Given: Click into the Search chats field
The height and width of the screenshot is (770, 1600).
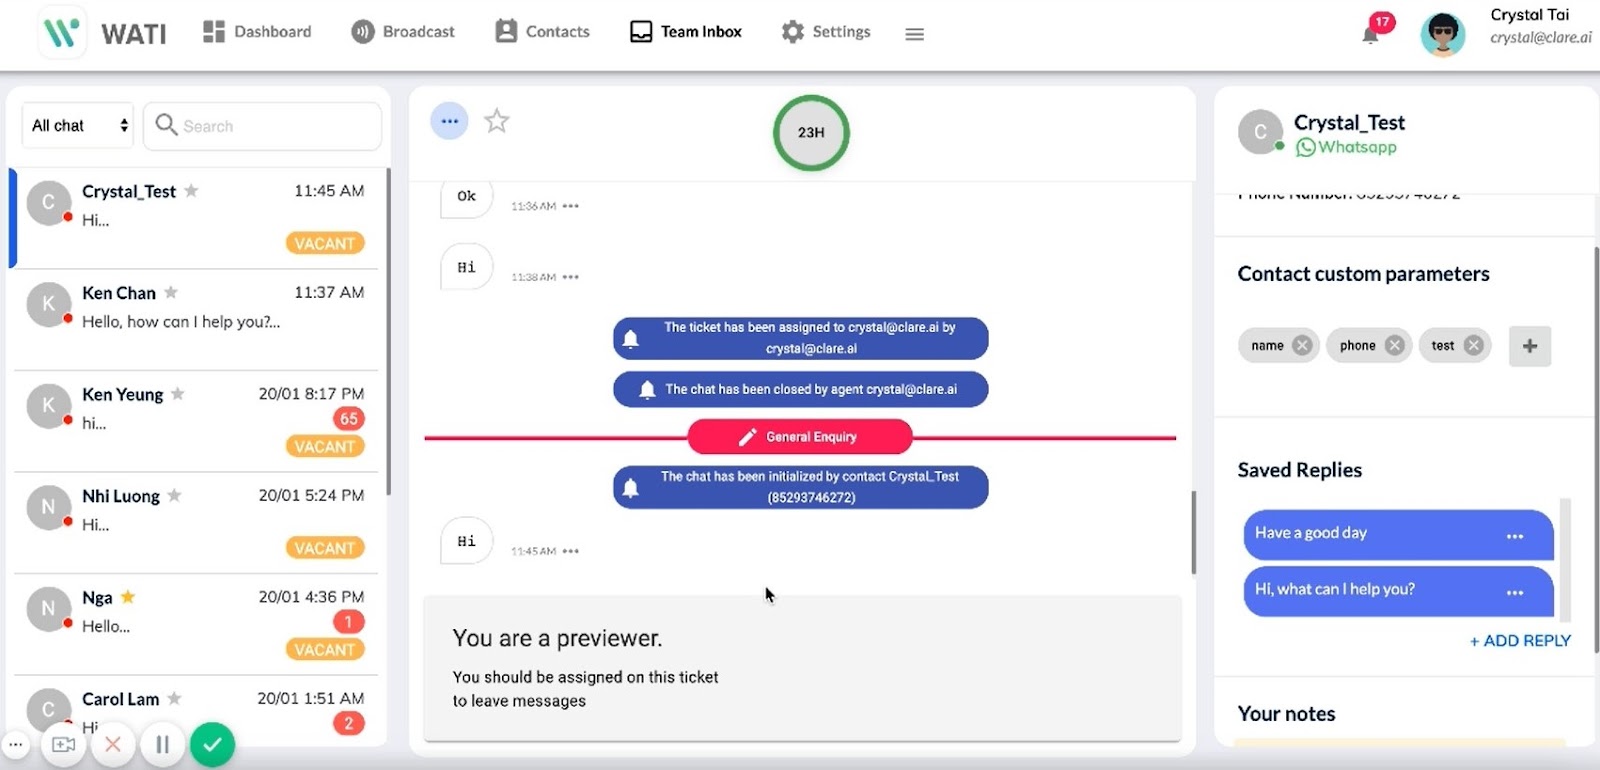Looking at the screenshot, I should tap(262, 126).
